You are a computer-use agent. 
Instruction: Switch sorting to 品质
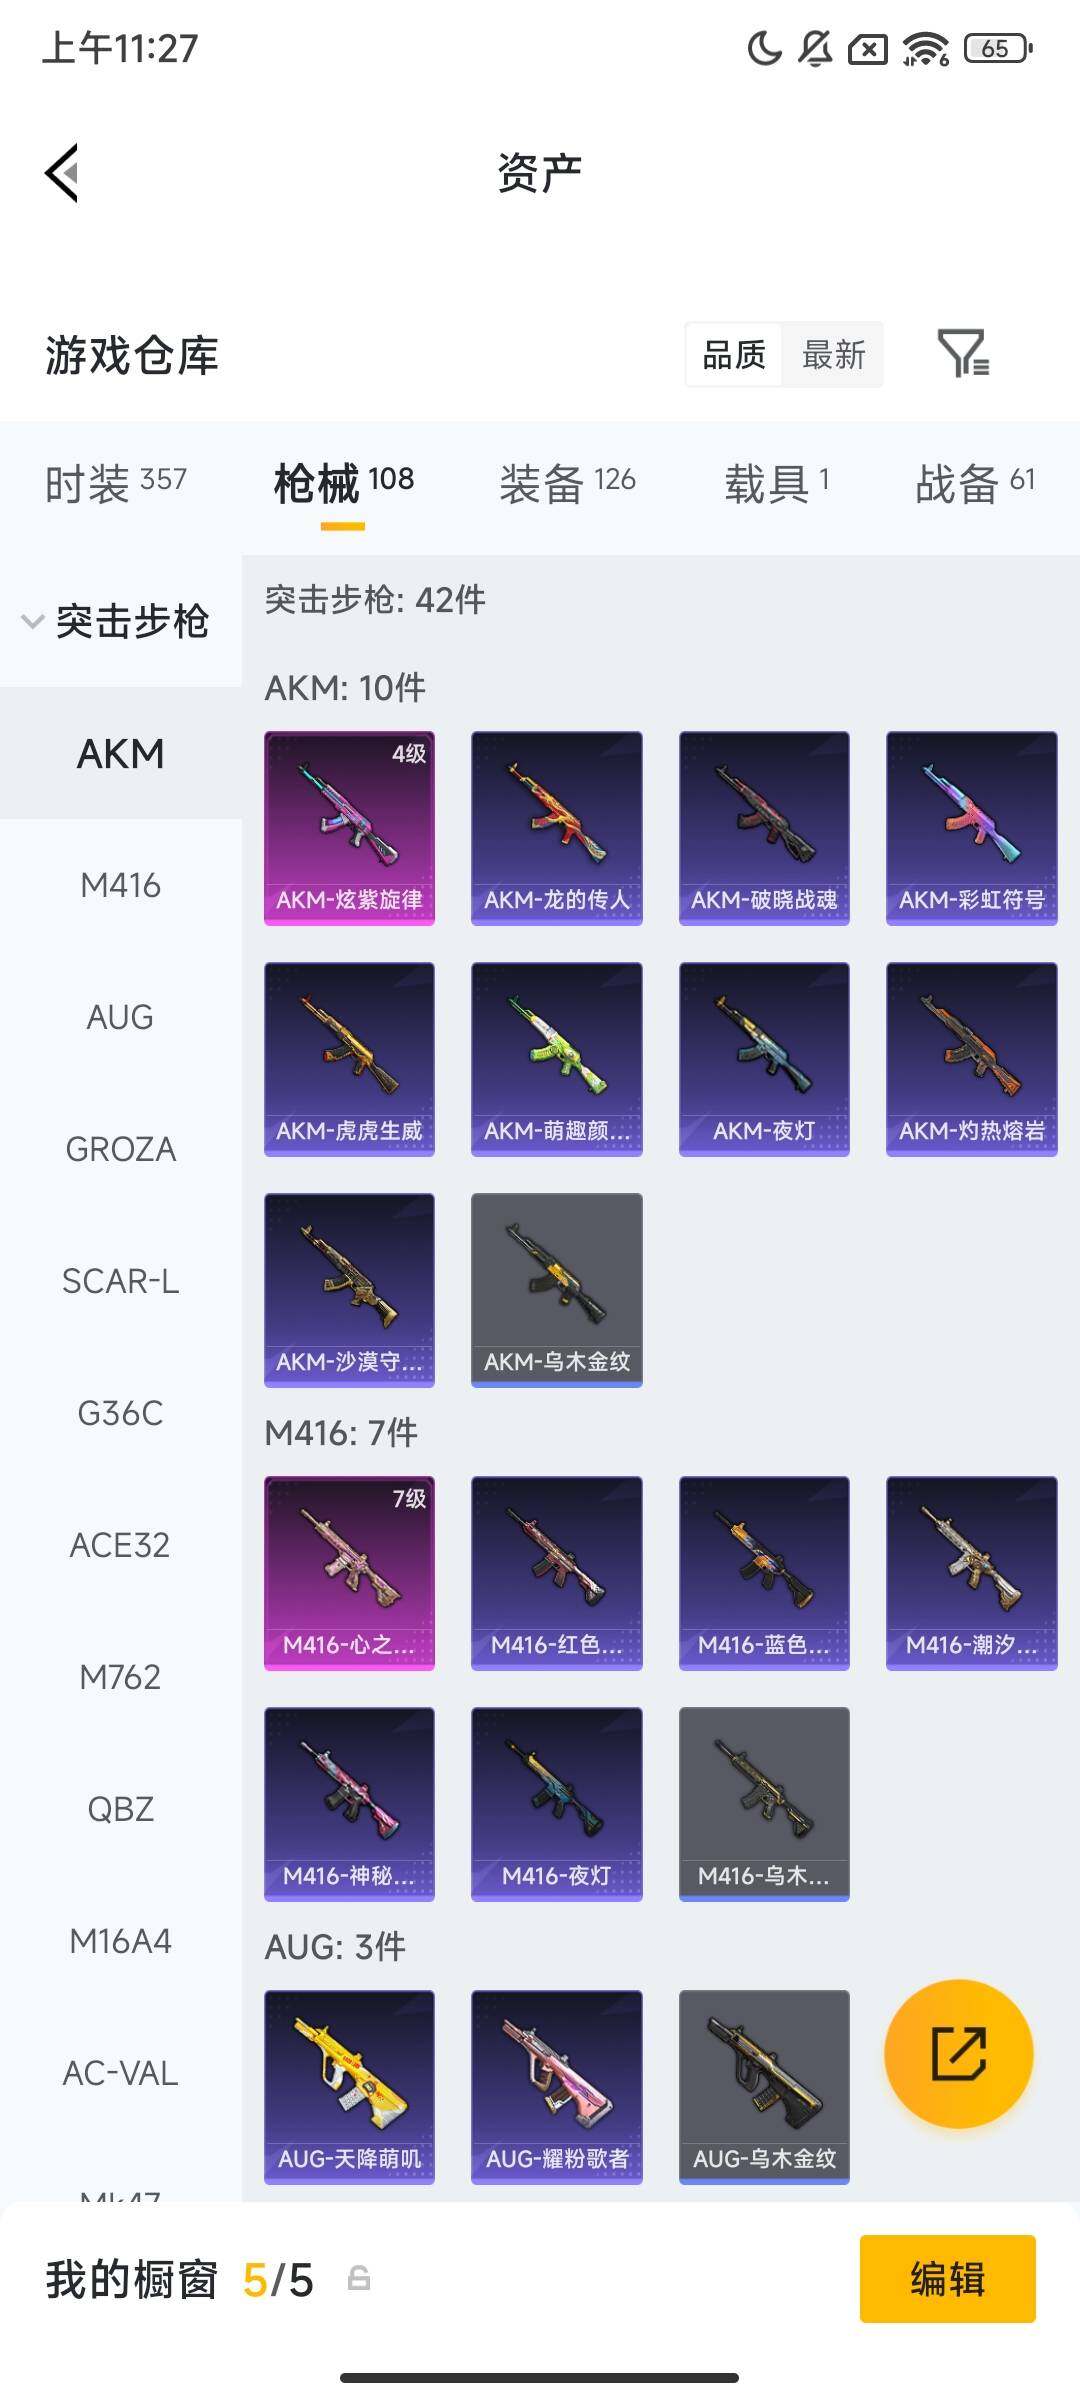click(734, 354)
